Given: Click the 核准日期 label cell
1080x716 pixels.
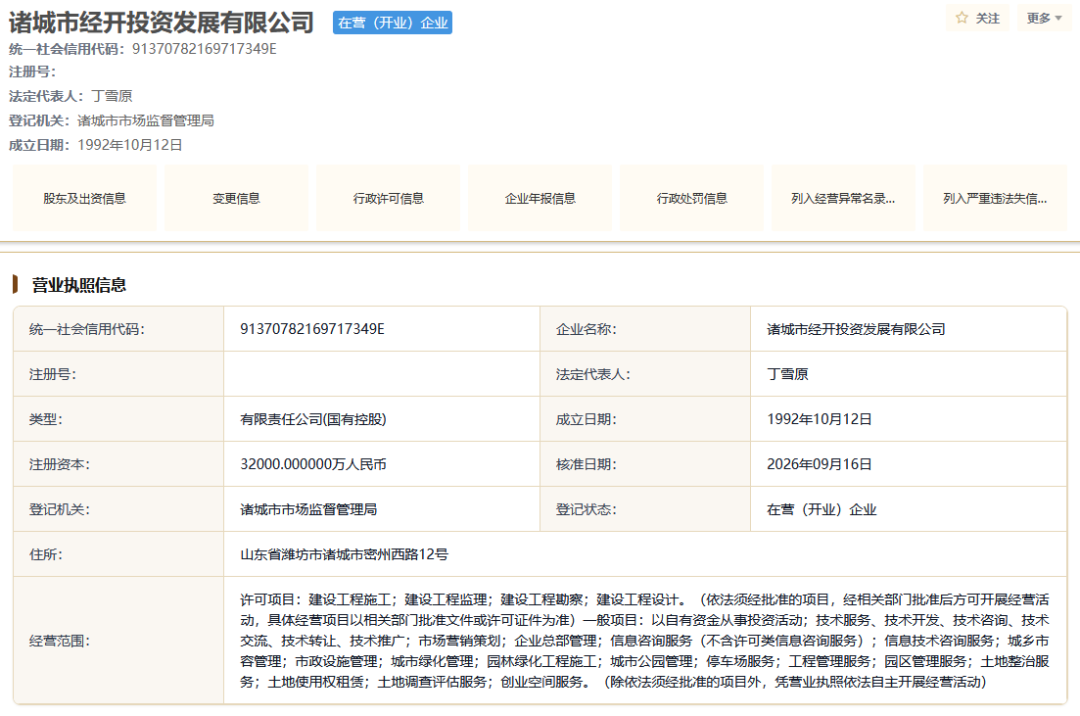Looking at the screenshot, I should point(645,465).
